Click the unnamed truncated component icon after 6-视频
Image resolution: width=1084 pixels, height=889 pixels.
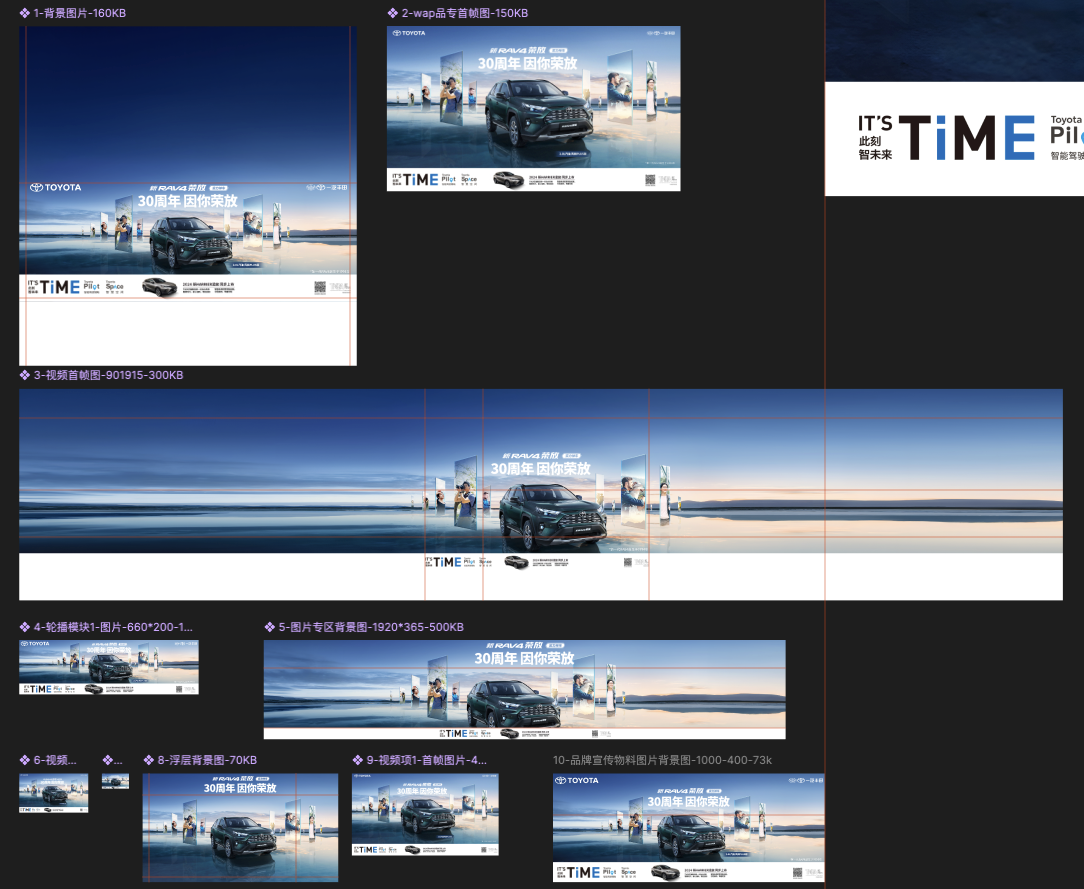pos(108,760)
